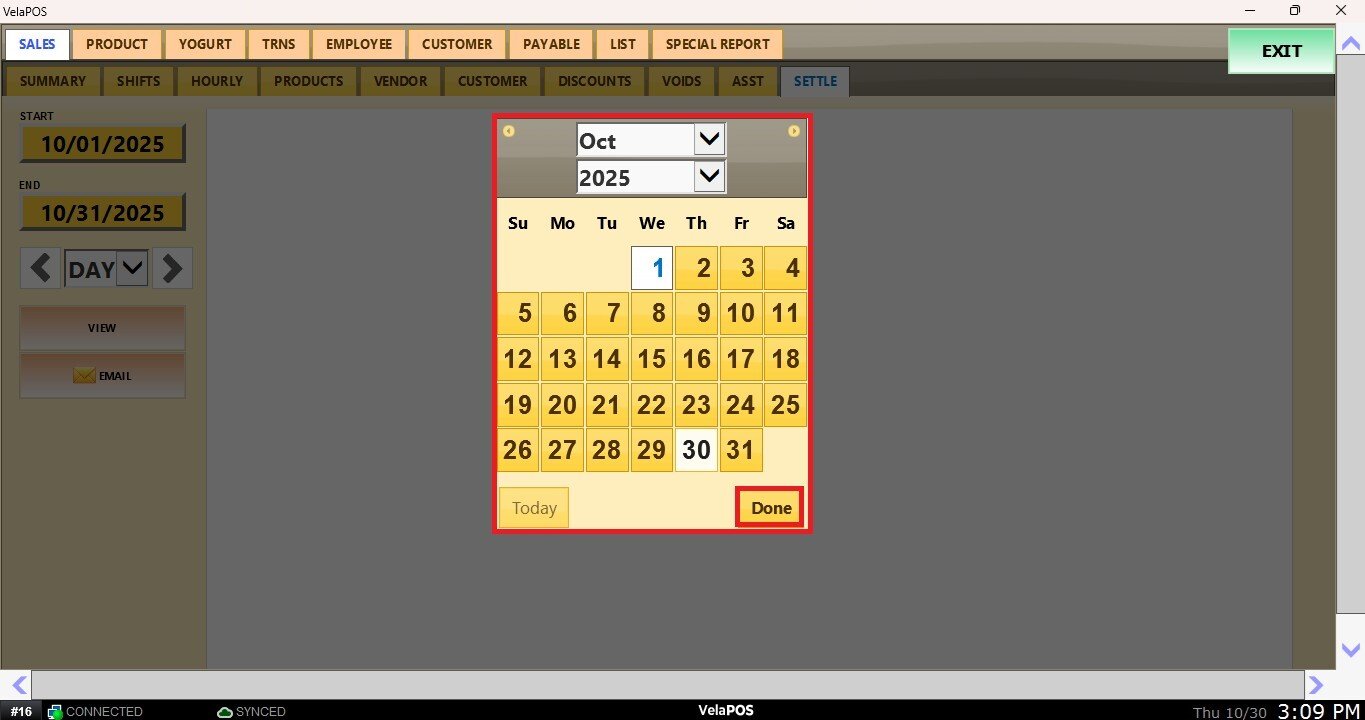Image resolution: width=1365 pixels, height=720 pixels.
Task: Click the END date field 10/31/2025
Action: click(x=102, y=213)
